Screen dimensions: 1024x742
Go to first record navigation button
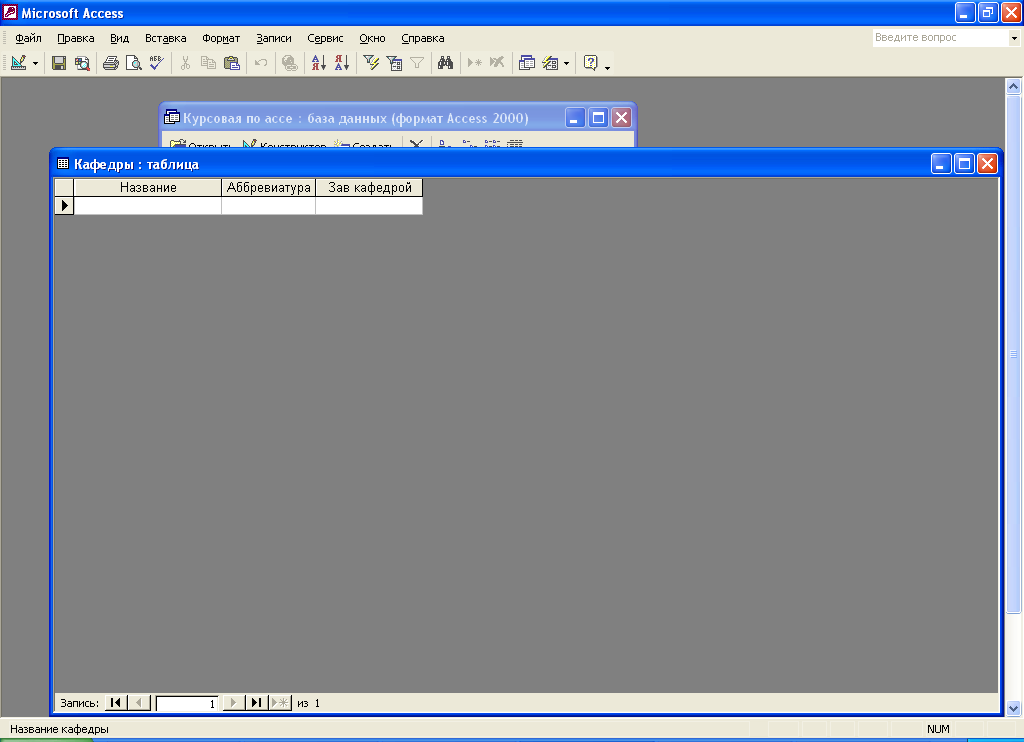pyautogui.click(x=116, y=703)
